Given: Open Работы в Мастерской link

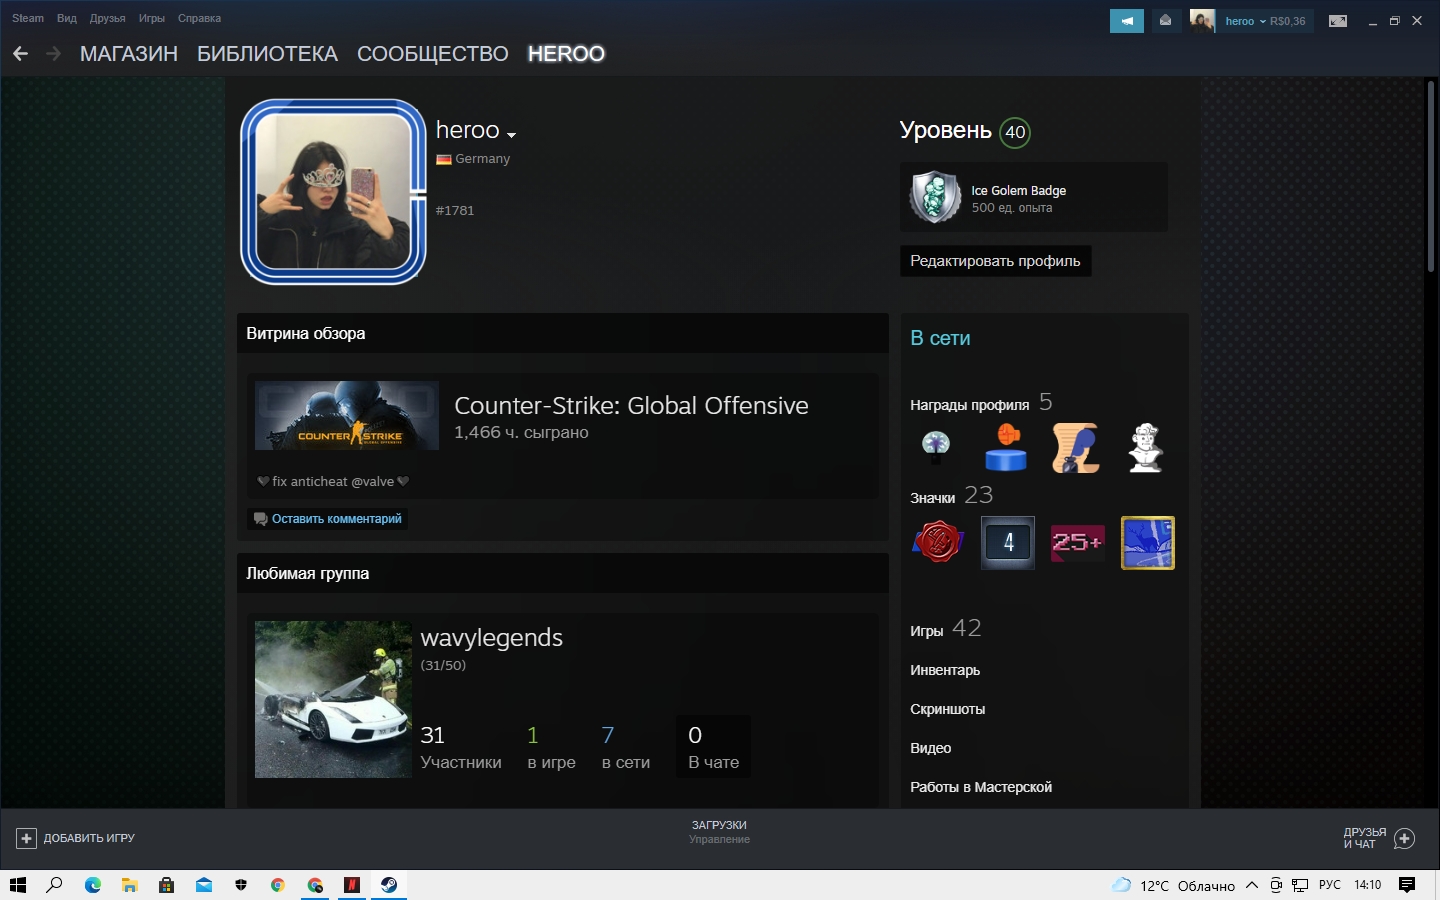Looking at the screenshot, I should pos(981,787).
